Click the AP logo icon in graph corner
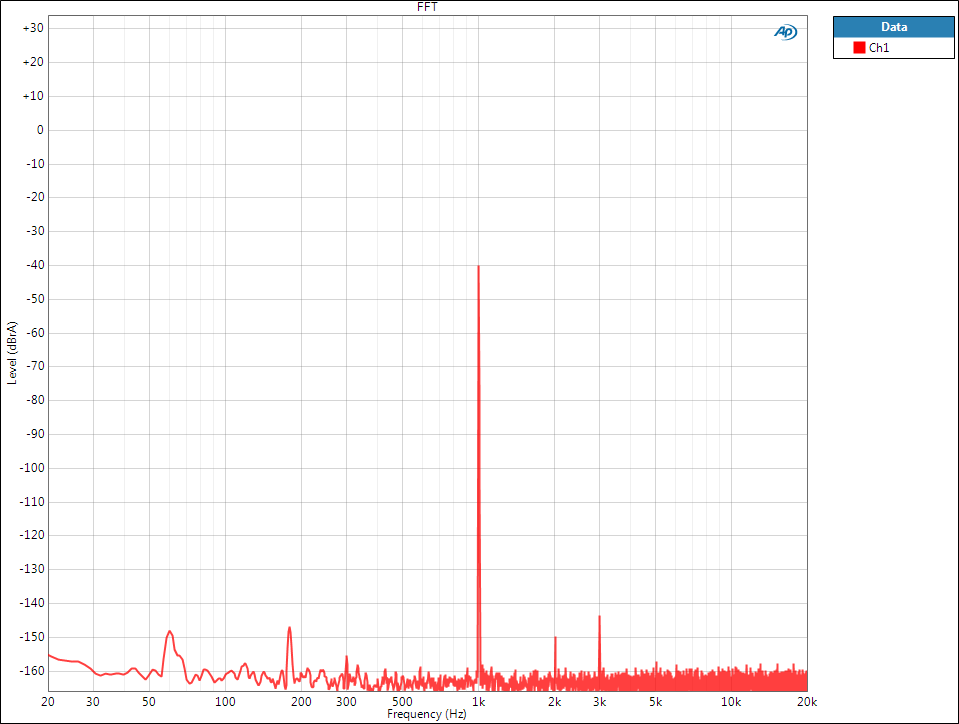Screen dimensions: 959x724 point(785,32)
